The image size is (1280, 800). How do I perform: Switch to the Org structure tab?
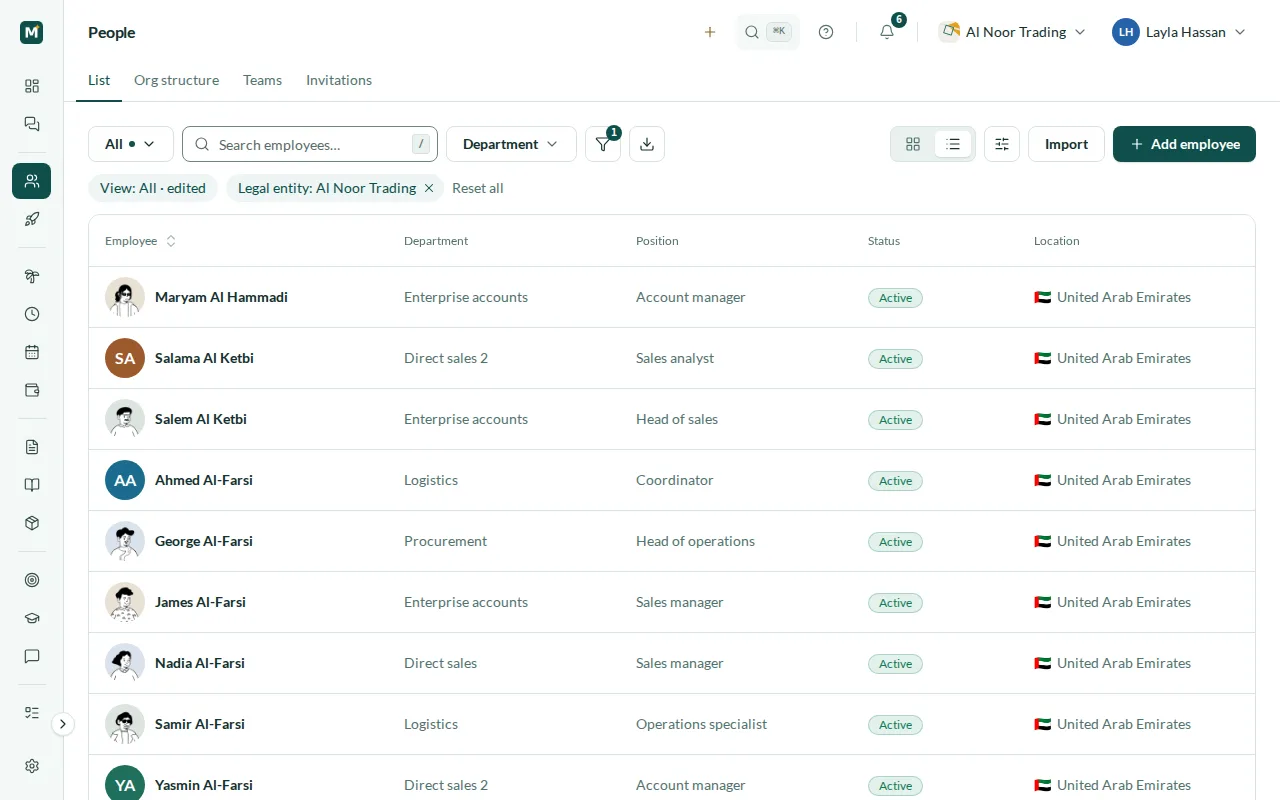coord(176,80)
